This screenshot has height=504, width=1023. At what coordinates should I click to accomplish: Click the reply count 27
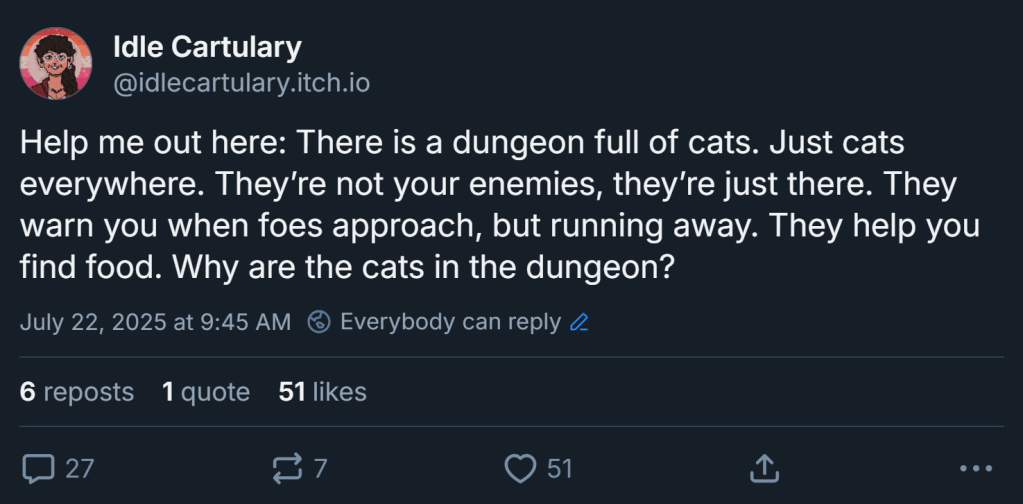80,468
